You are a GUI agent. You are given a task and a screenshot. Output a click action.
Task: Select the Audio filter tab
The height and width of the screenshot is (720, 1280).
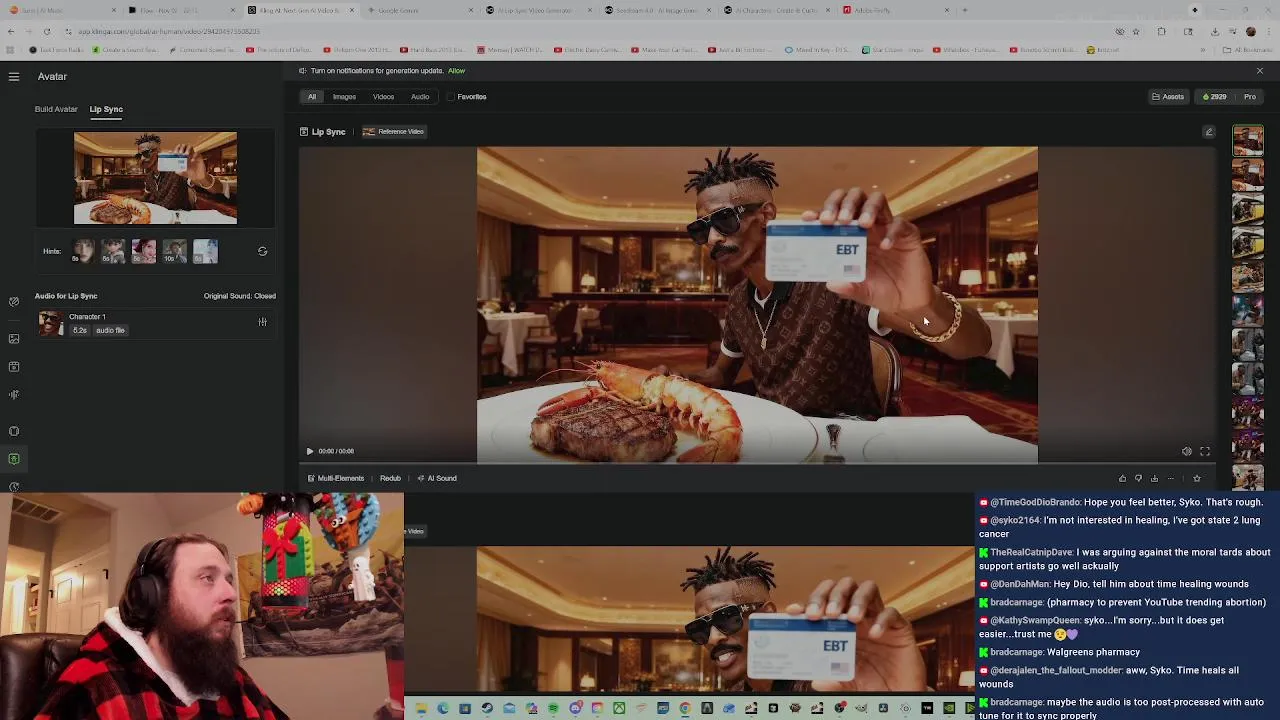420,97
